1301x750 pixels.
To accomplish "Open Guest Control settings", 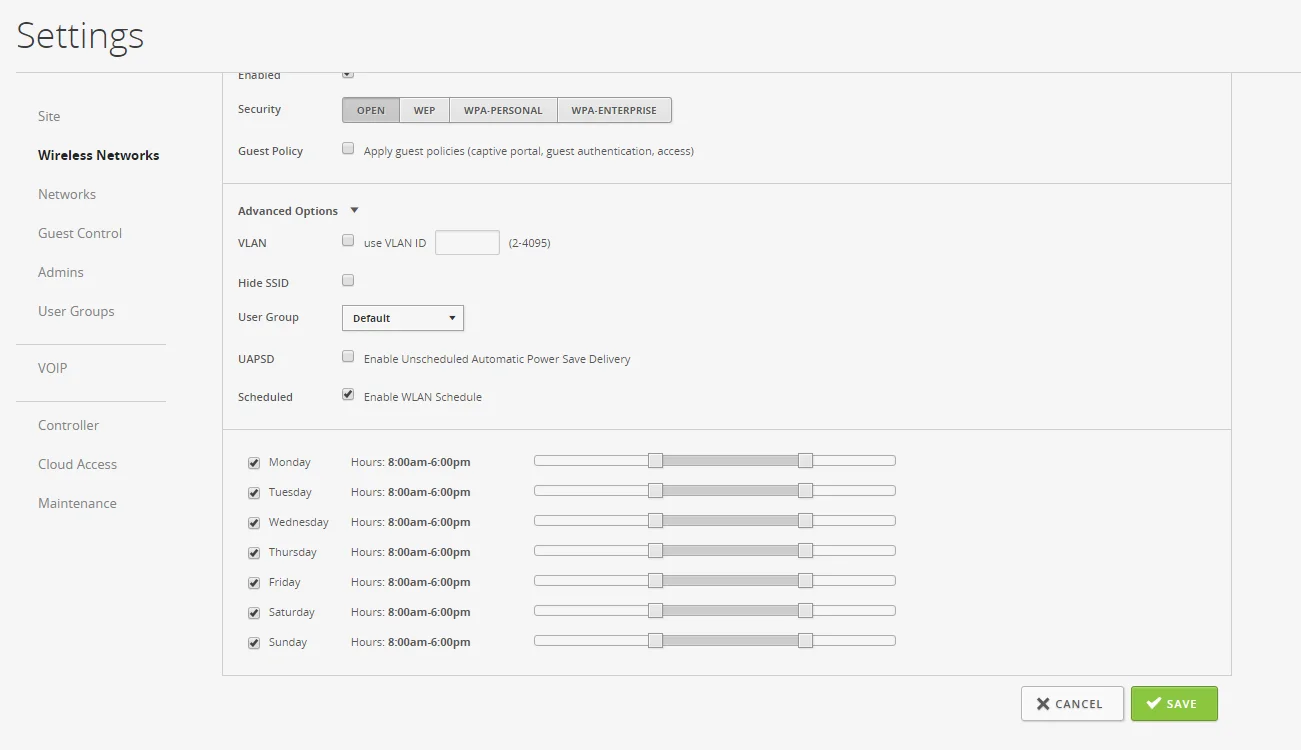I will (80, 233).
